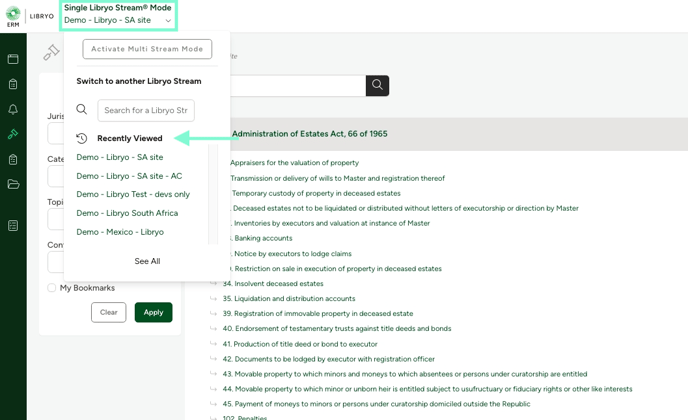
Task: Click the ERM logo
Action: pos(13,17)
